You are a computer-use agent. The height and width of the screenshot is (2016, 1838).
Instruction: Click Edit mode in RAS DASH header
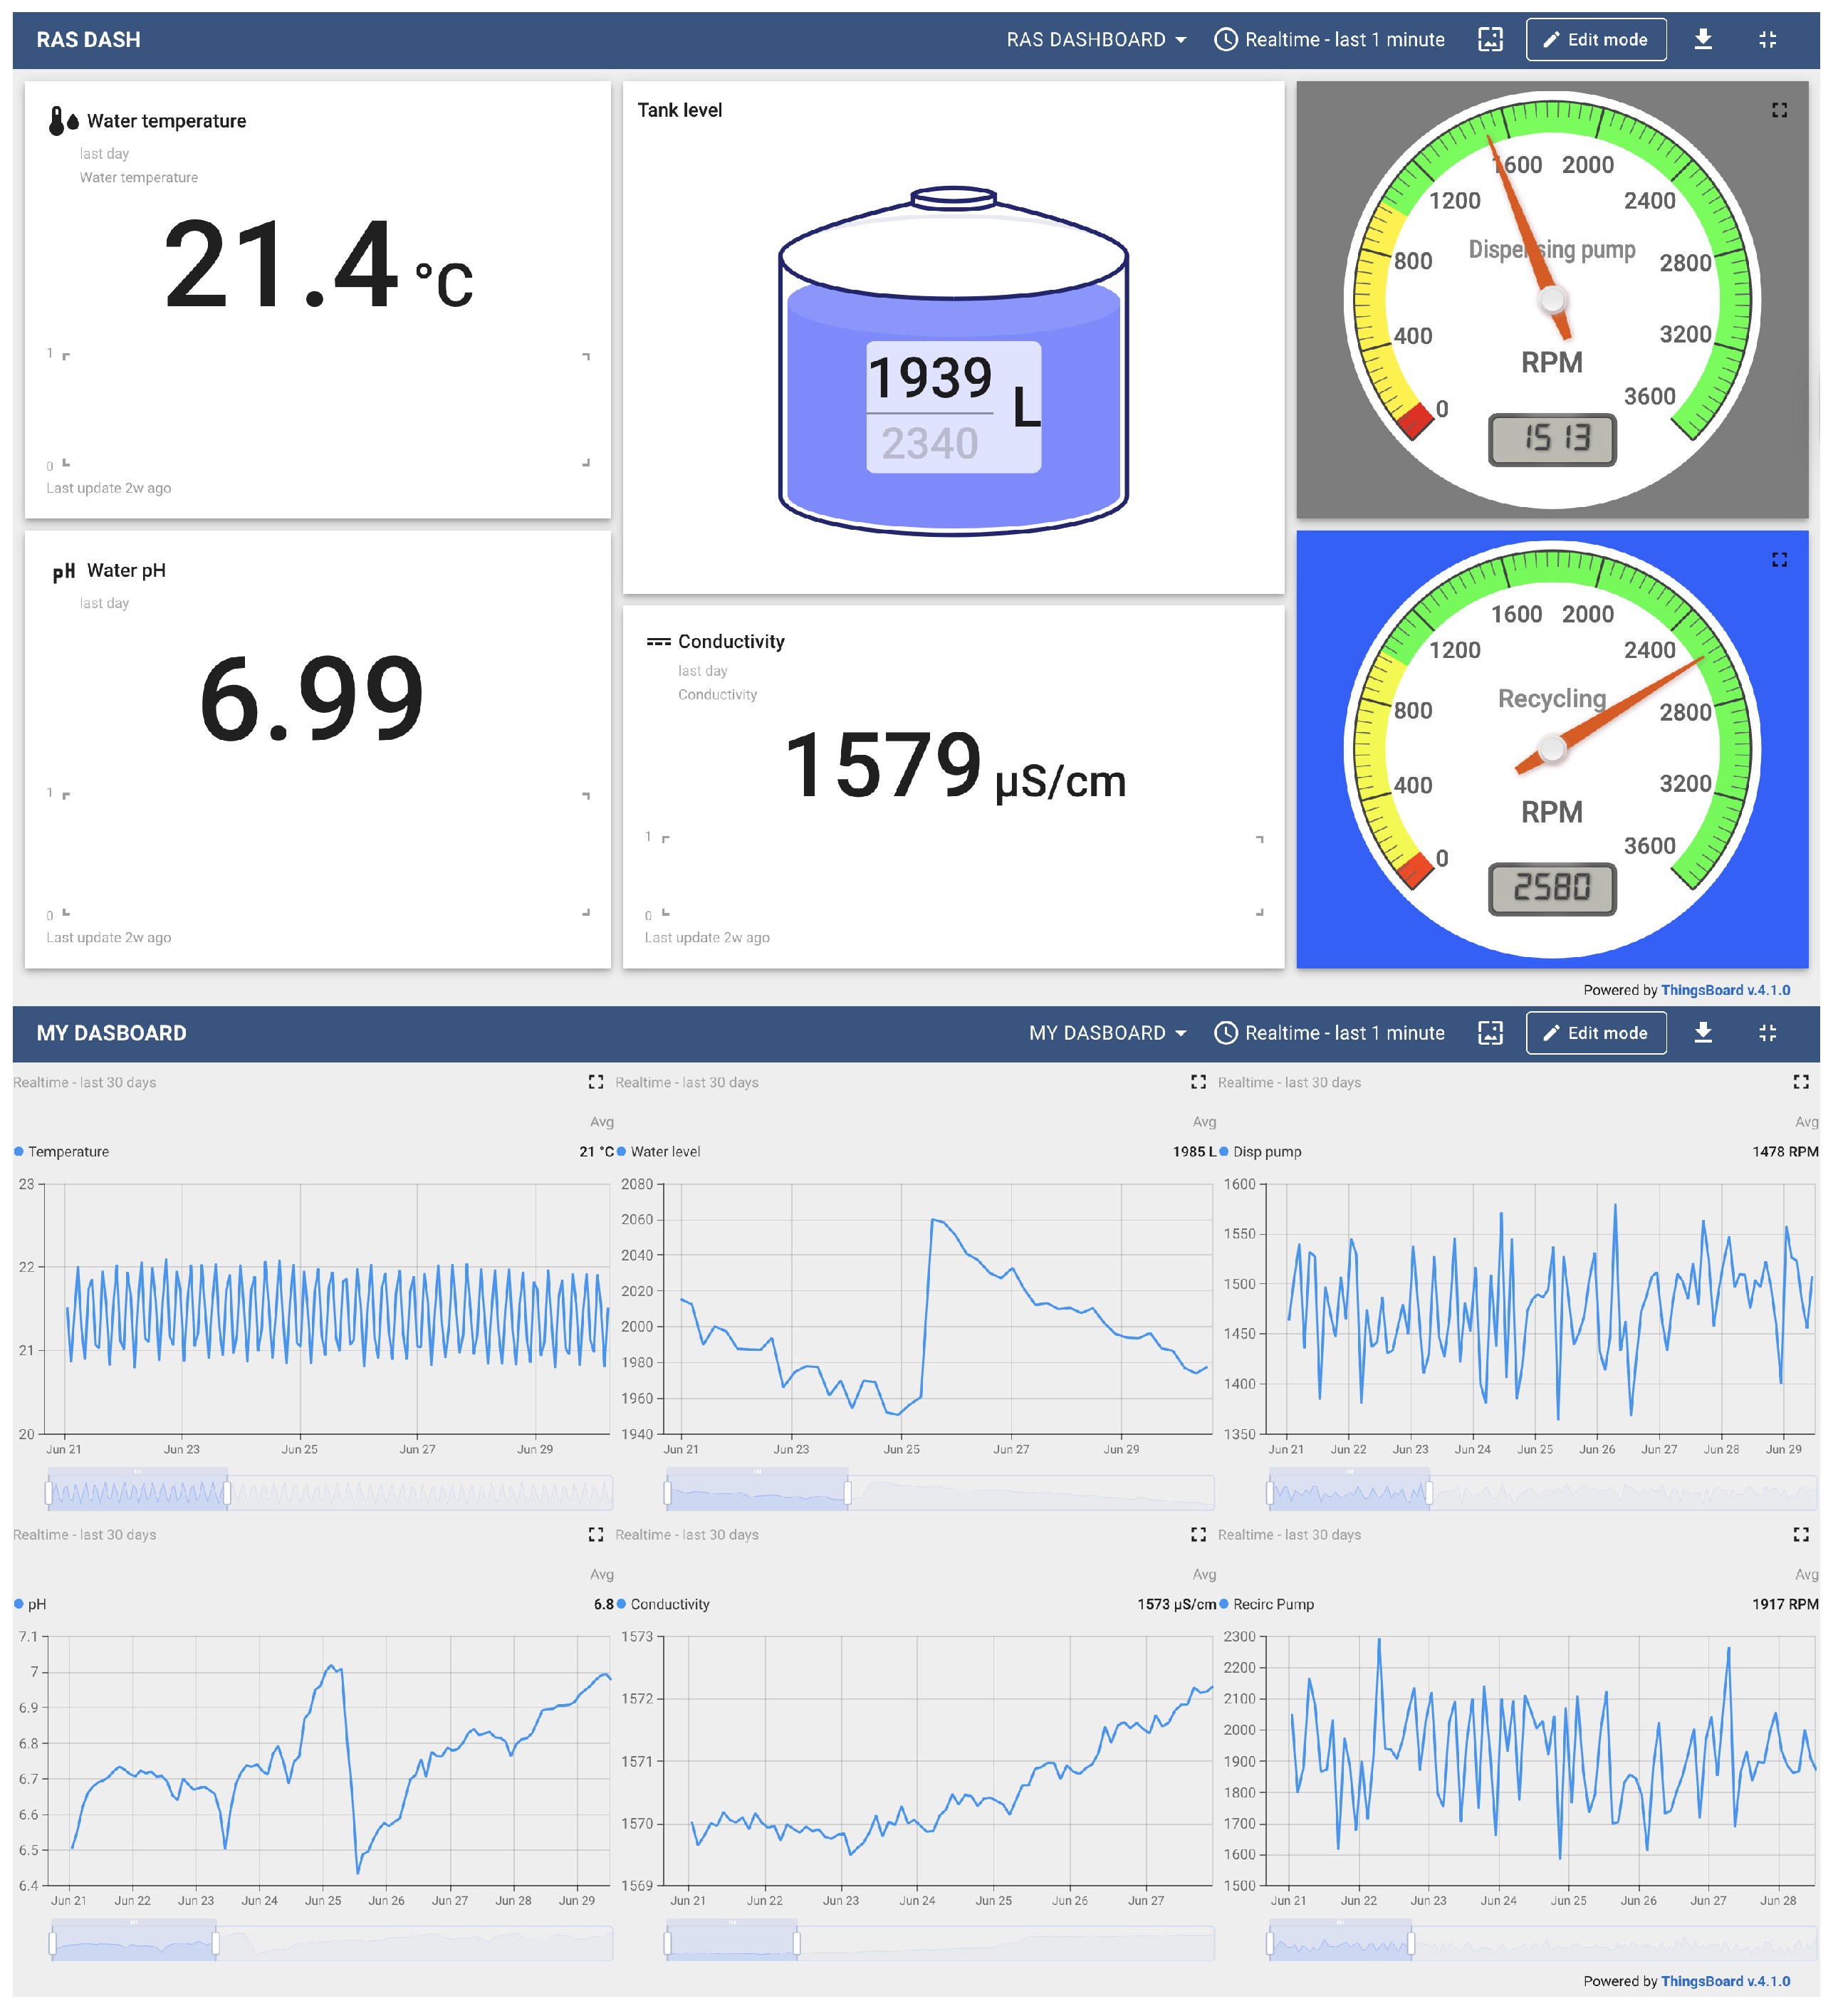(x=1595, y=39)
